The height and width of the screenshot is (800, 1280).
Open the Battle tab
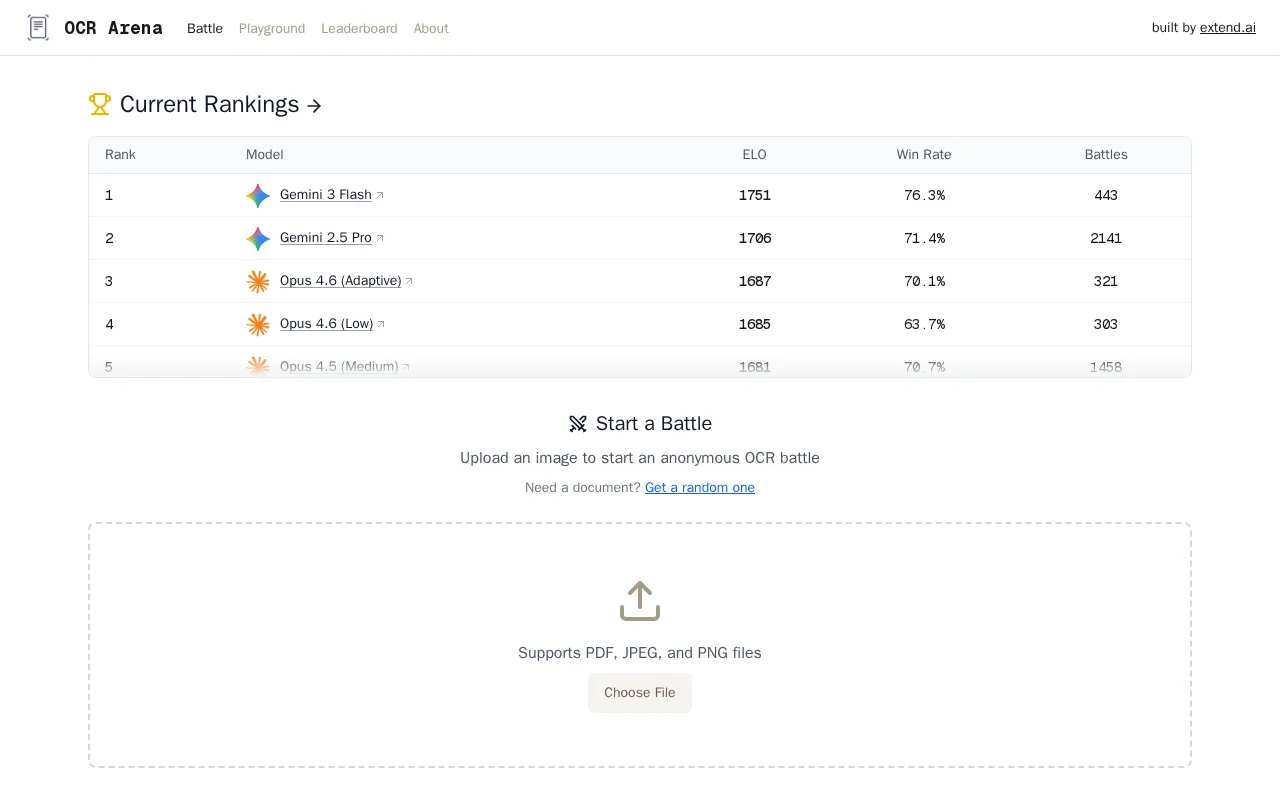coord(205,28)
